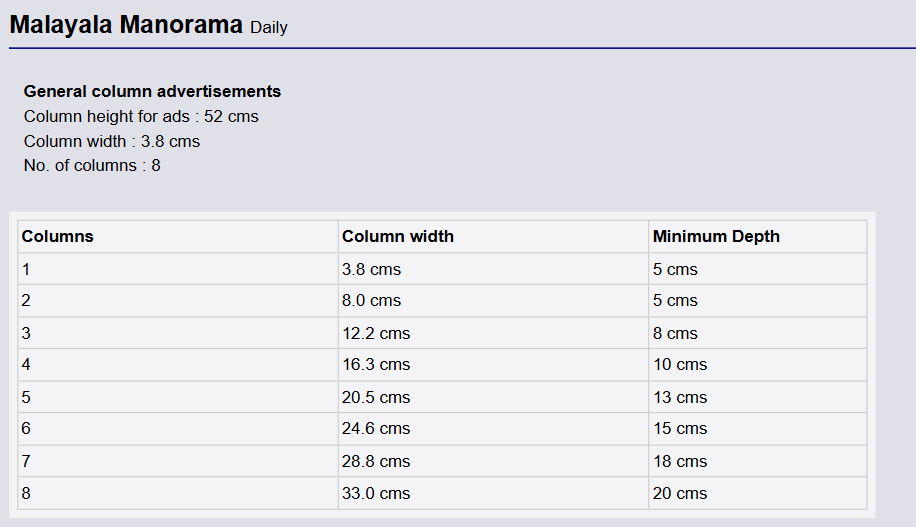This screenshot has height=527, width=916.
Task: Select the '33.0 cms' width cell
Action: pyautogui.click(x=494, y=493)
